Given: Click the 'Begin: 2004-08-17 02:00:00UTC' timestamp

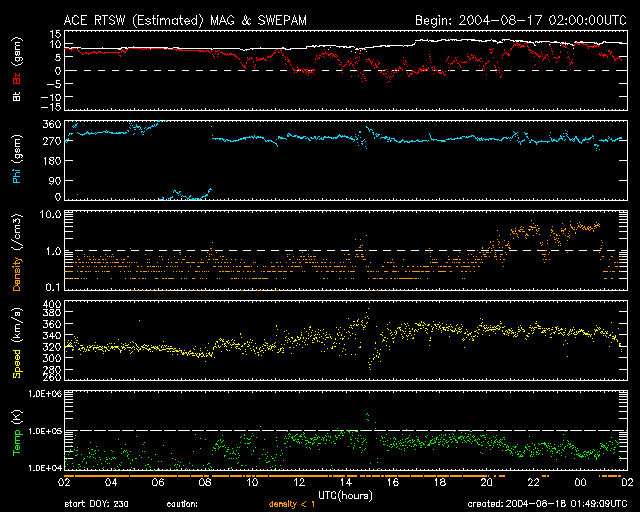Looking at the screenshot, I should click(x=521, y=20).
